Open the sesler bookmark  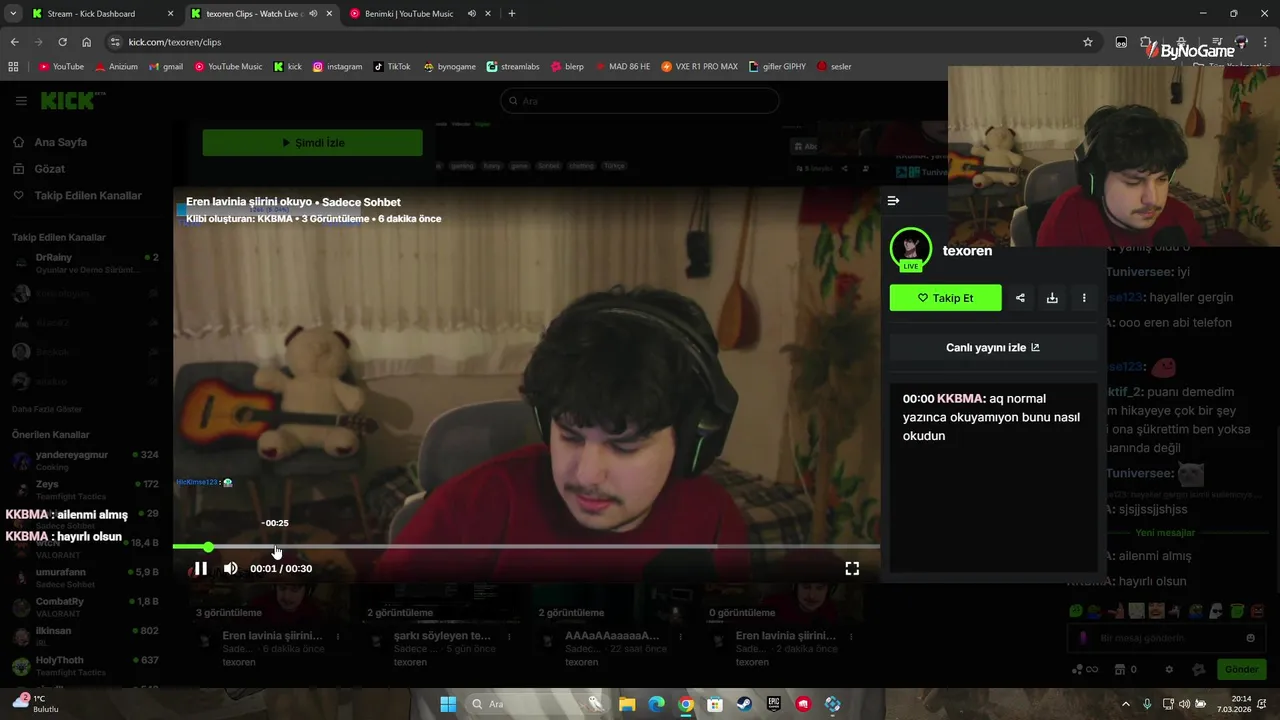coord(834,67)
